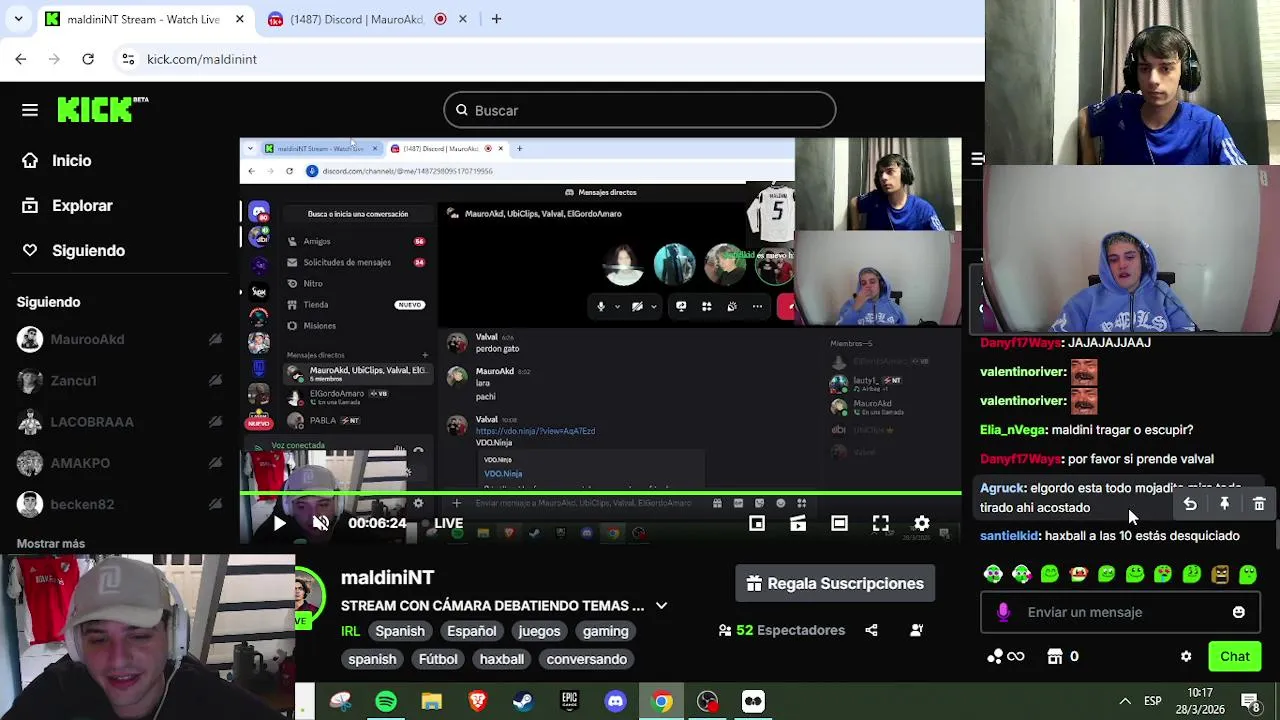The height and width of the screenshot is (720, 1280).
Task: Type in Enviar un mensaje field
Action: pos(1120,612)
